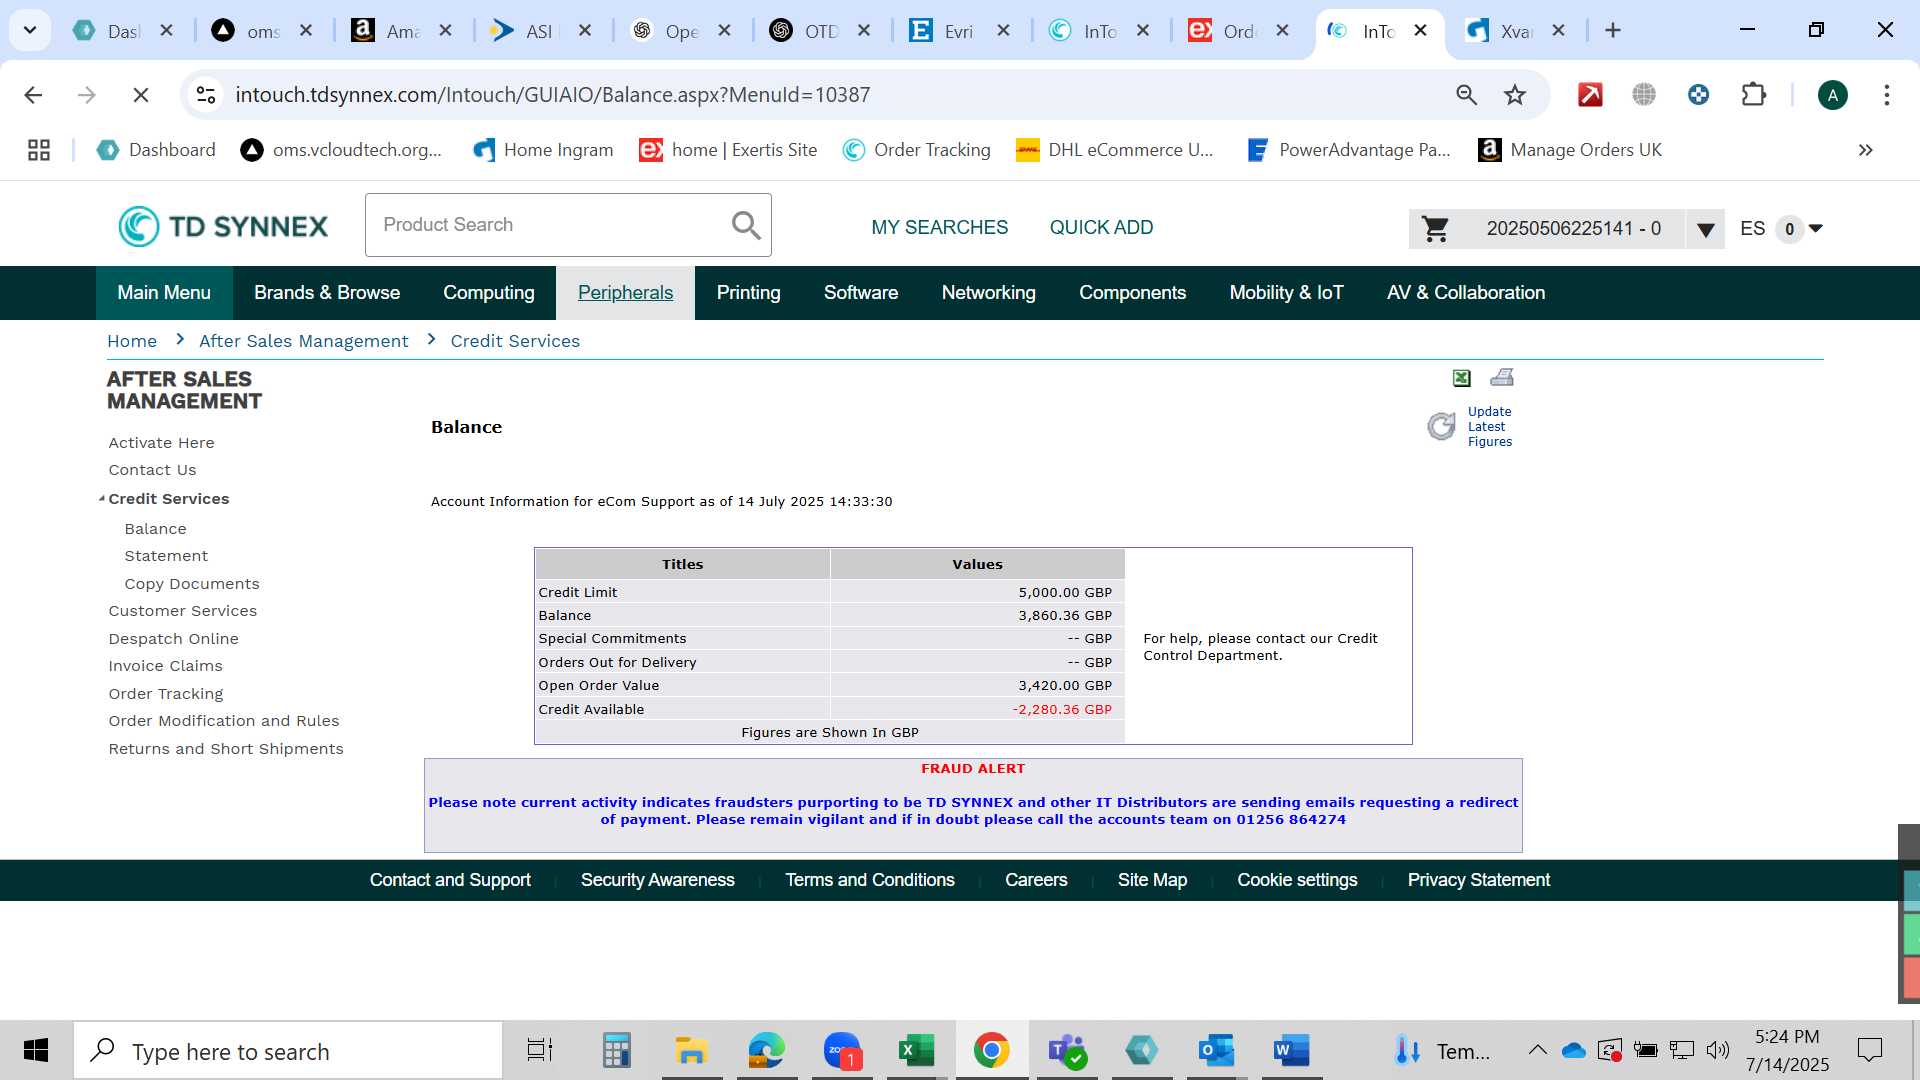This screenshot has width=1920, height=1080.
Task: Open the Chrome extensions puzzle icon
Action: tap(1754, 95)
